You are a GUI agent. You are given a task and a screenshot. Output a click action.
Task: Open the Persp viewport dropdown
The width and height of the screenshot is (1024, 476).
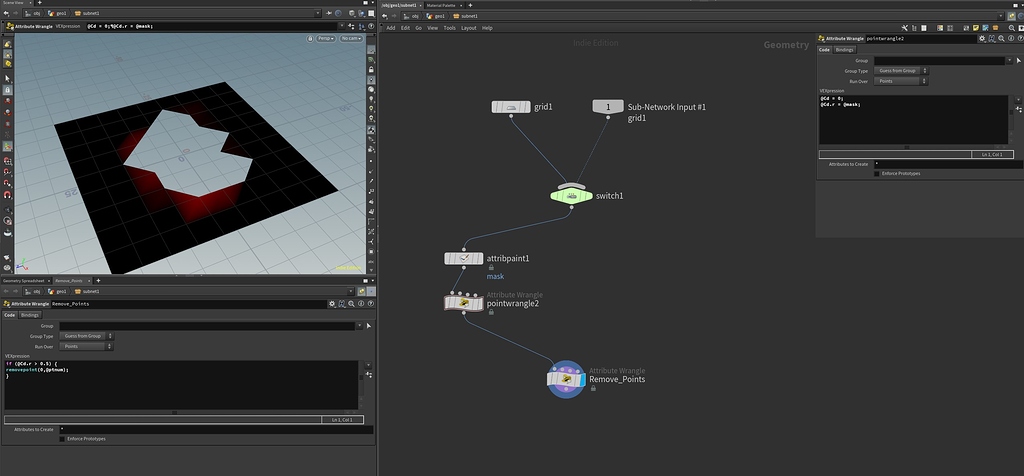(326, 38)
